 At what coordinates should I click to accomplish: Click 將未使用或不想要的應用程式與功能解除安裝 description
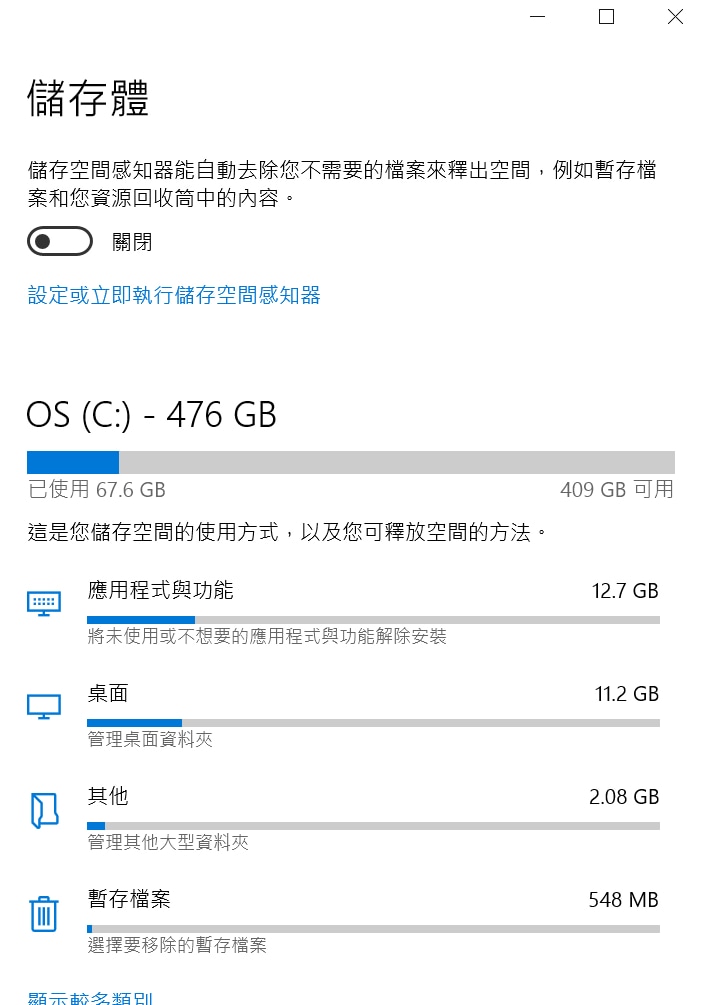[x=267, y=636]
